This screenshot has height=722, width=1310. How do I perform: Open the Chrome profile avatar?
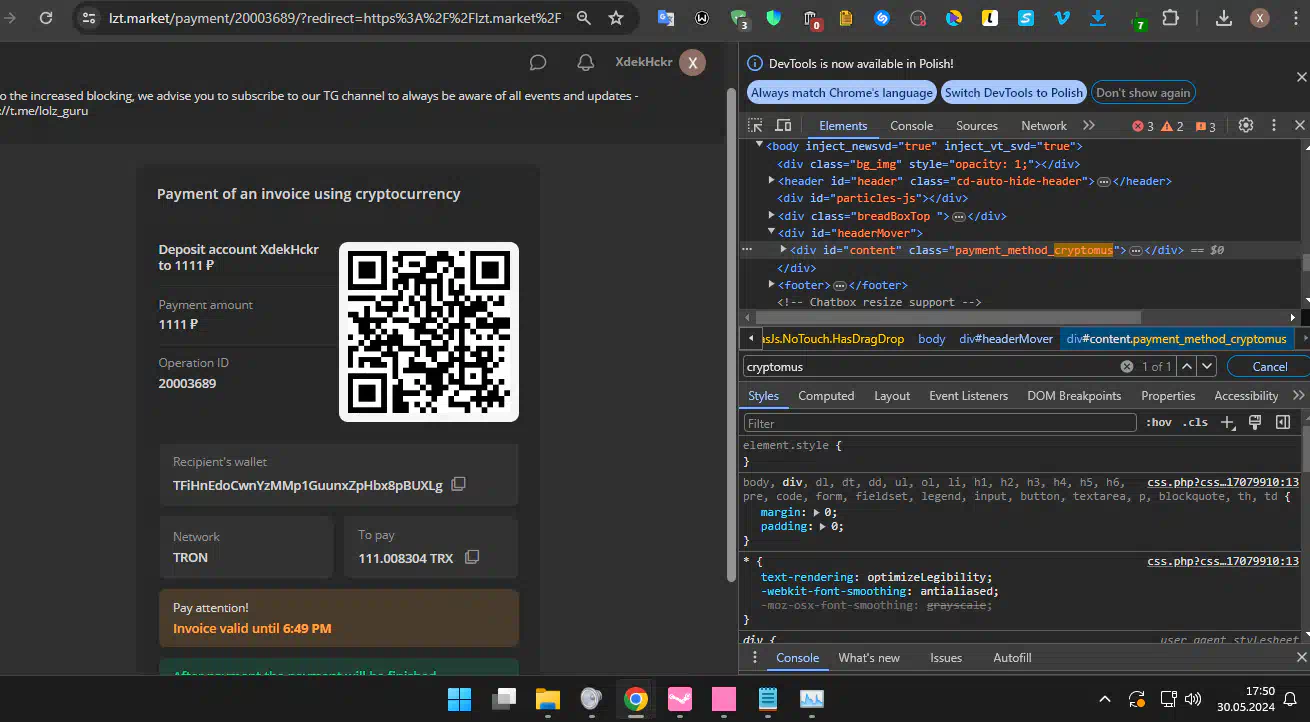pyautogui.click(x=1260, y=18)
